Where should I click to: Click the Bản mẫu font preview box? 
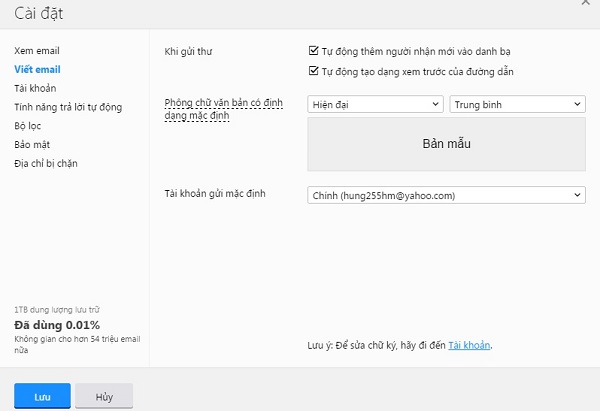click(446, 144)
